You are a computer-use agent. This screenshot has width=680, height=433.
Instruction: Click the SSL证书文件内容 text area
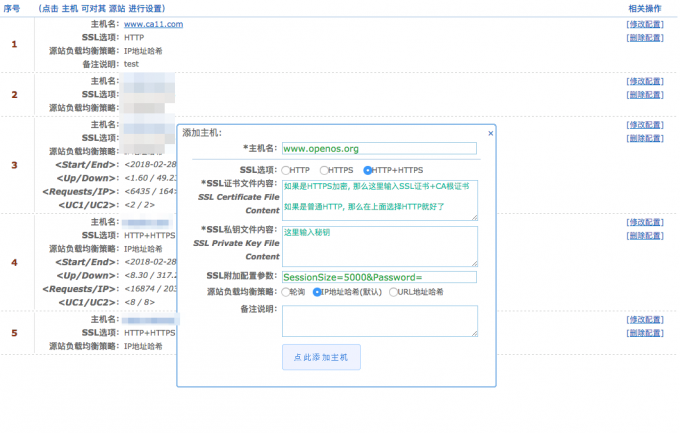pyautogui.click(x=379, y=200)
